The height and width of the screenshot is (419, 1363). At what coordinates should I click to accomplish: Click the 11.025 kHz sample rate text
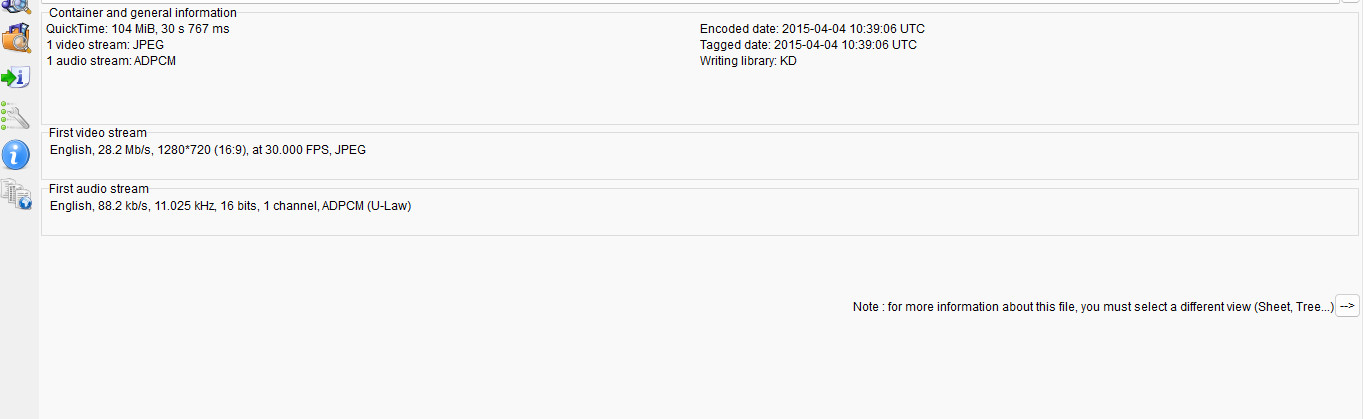[x=185, y=206]
